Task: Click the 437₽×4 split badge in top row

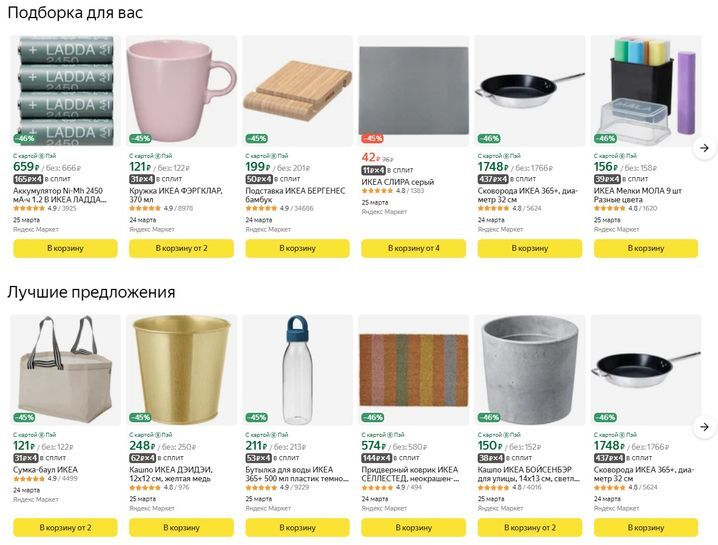Action: tap(493, 179)
